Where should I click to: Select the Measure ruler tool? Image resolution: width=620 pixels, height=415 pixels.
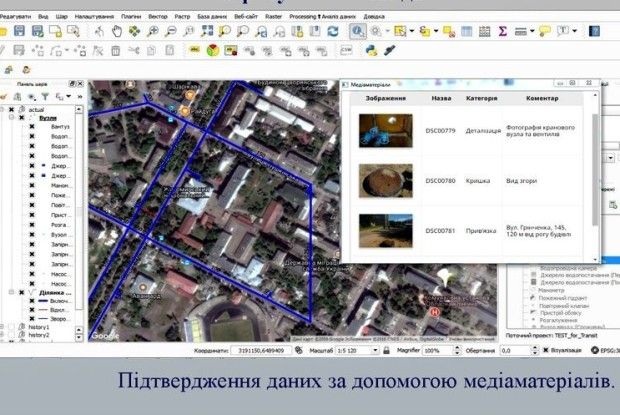tap(520, 31)
